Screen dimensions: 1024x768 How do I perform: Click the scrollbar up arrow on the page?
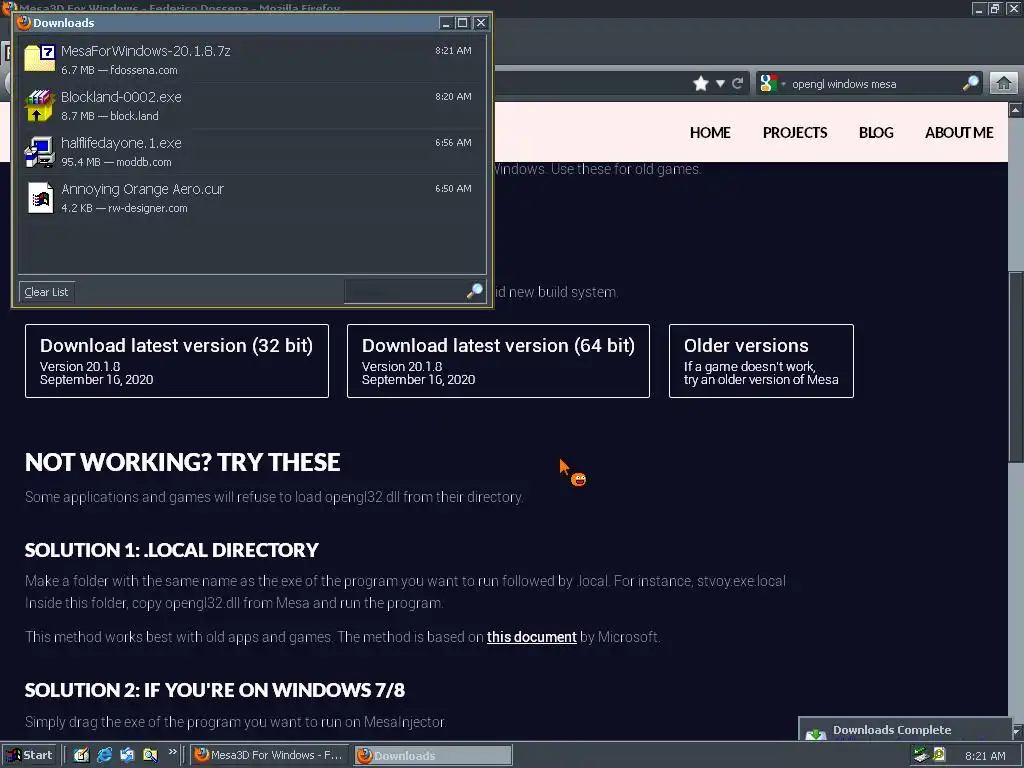[x=1016, y=110]
